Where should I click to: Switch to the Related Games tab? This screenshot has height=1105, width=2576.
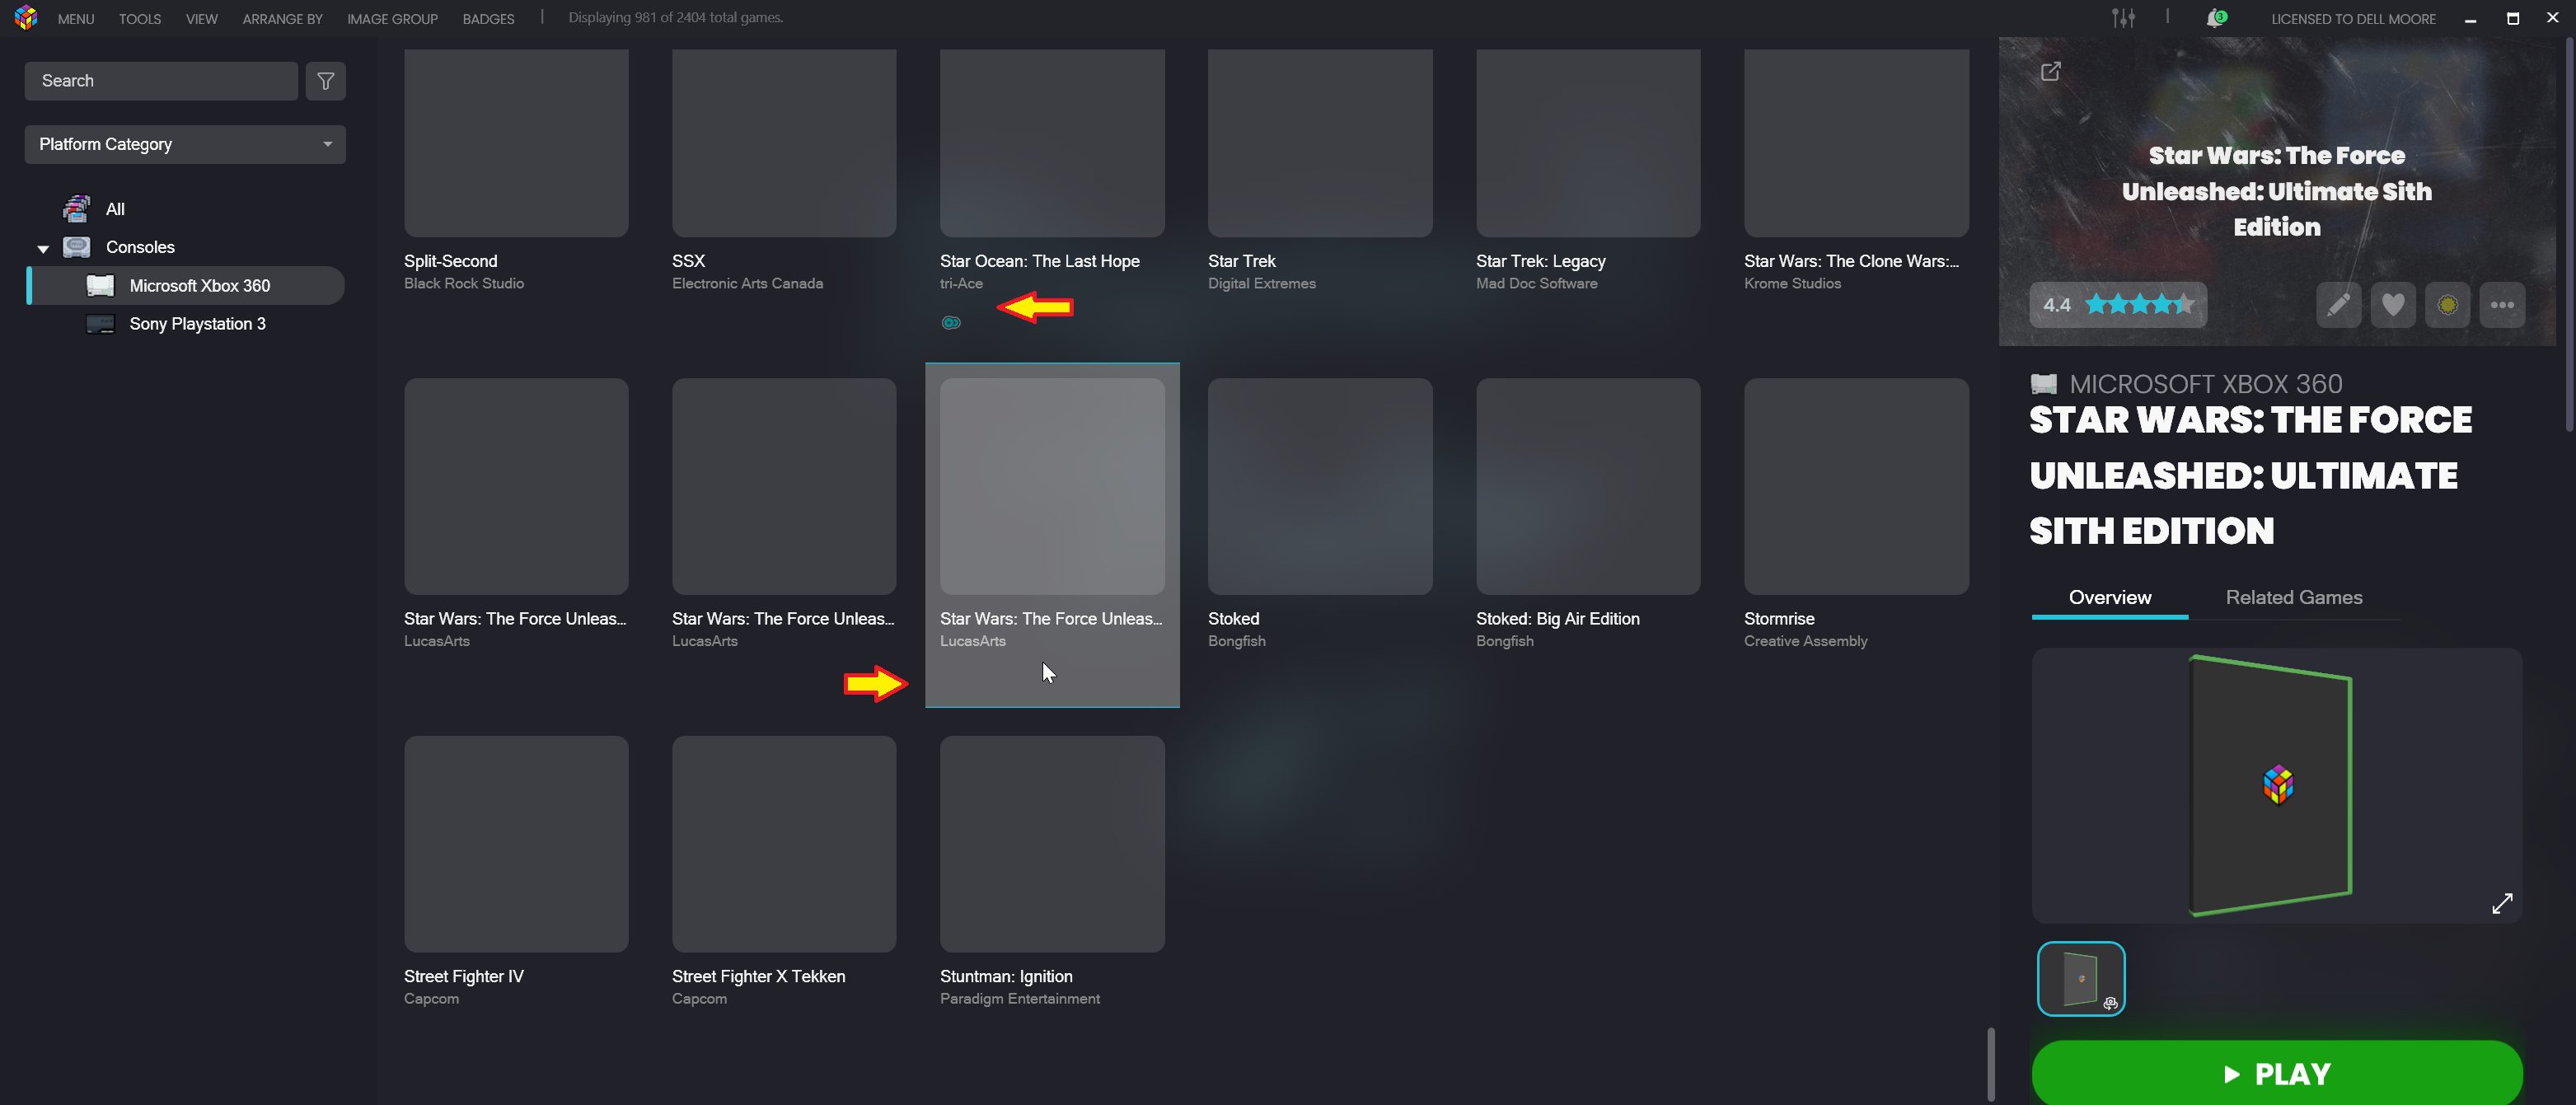[x=2294, y=598]
